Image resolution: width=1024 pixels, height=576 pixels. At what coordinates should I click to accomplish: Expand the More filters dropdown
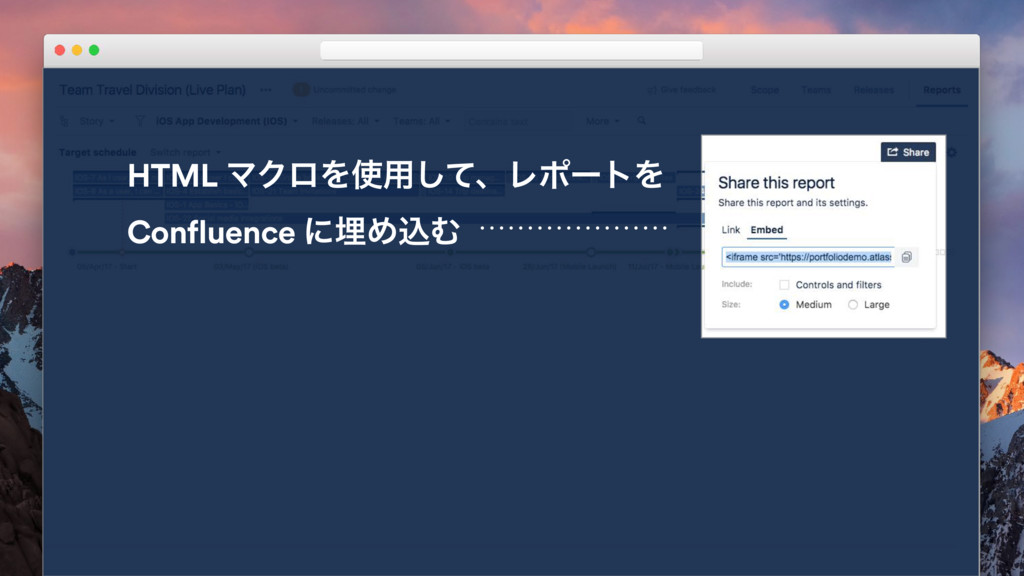(x=602, y=121)
